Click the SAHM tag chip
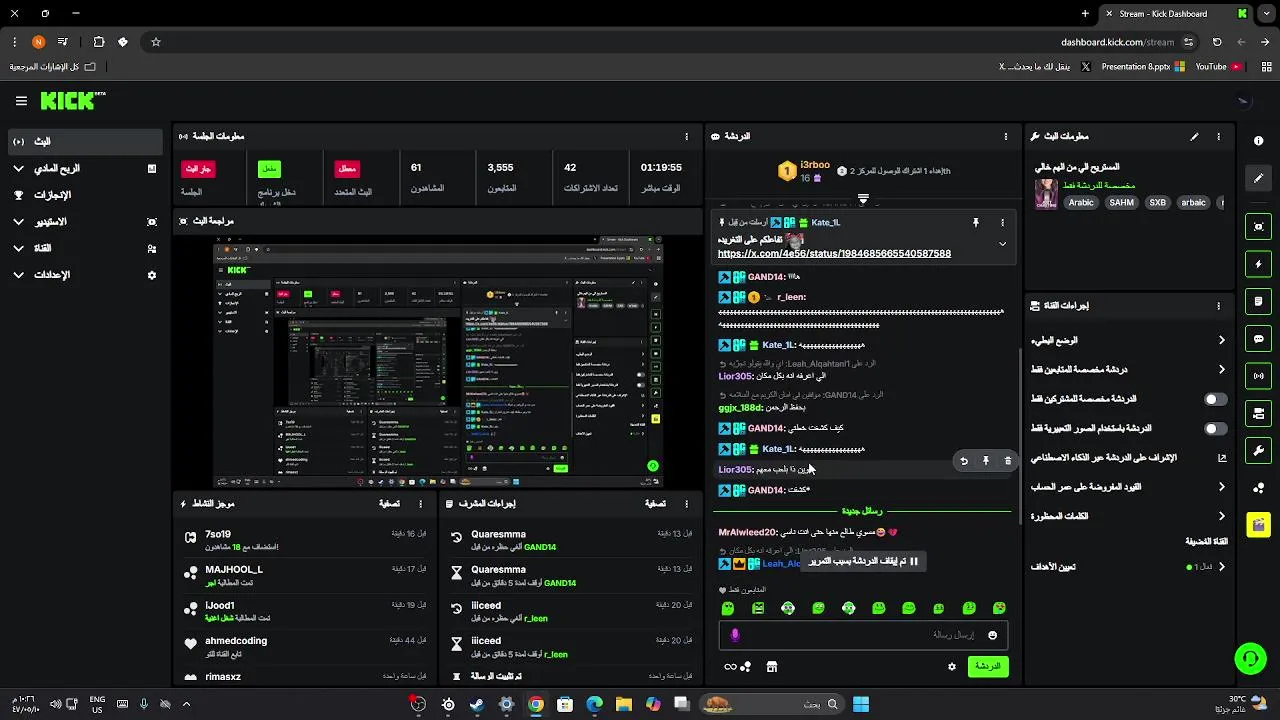The image size is (1280, 720). tap(1121, 203)
